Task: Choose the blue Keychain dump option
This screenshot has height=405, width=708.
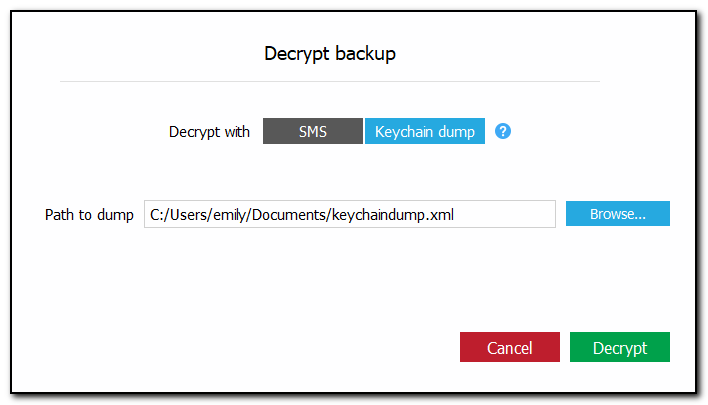Action: (x=424, y=131)
